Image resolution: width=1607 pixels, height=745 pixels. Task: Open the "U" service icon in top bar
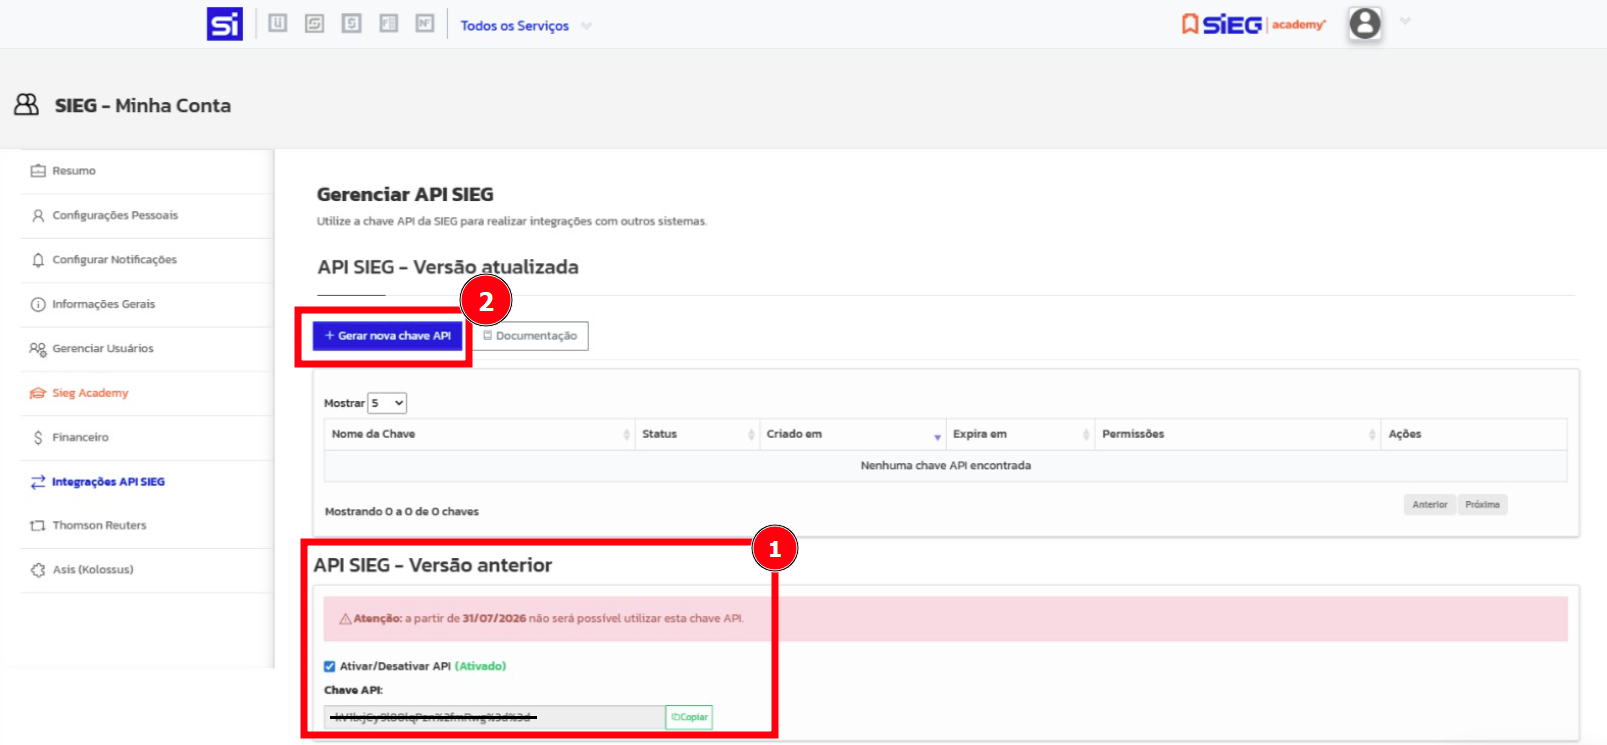pyautogui.click(x=278, y=23)
